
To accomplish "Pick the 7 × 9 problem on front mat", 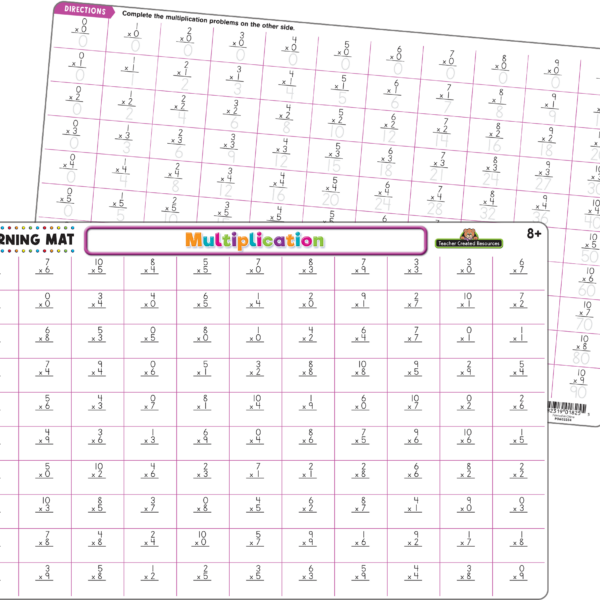I will pos(361,266).
